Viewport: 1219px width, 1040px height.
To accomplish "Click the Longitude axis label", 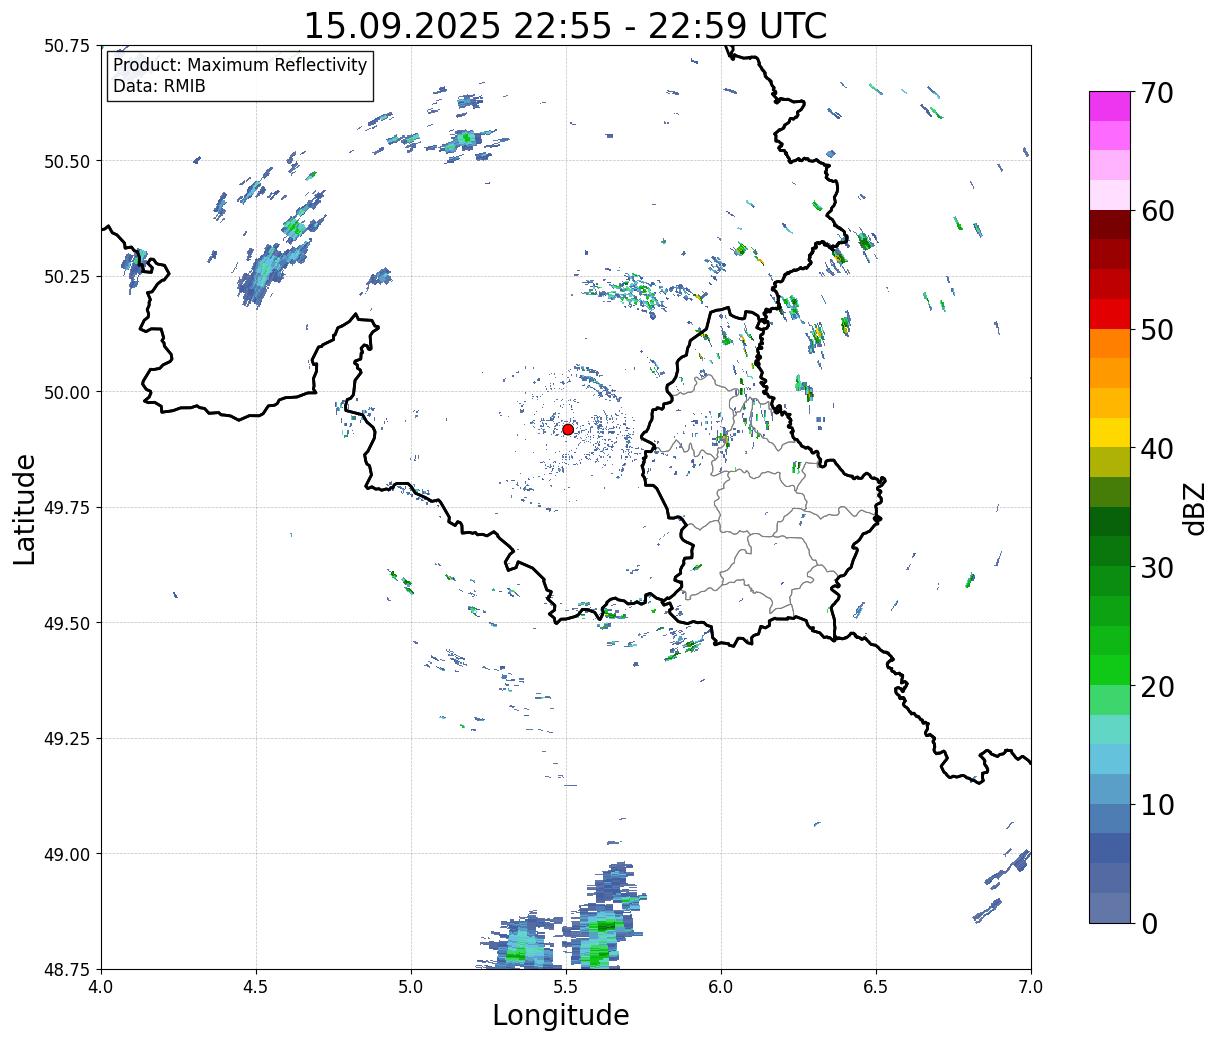I will 561,1015.
